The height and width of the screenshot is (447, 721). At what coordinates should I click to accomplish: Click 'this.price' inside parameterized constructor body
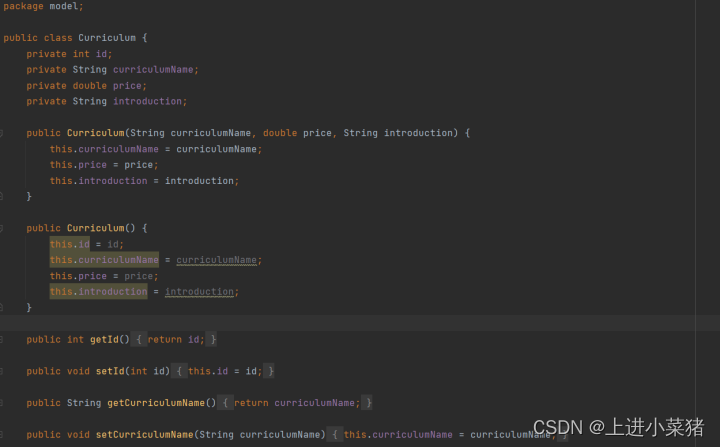pyautogui.click(x=78, y=165)
